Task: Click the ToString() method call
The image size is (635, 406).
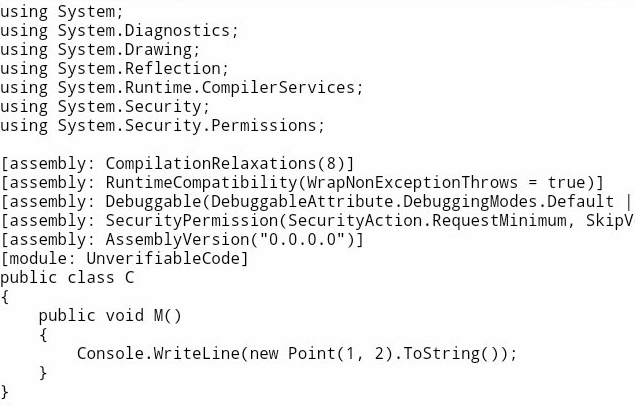Action: (451, 355)
